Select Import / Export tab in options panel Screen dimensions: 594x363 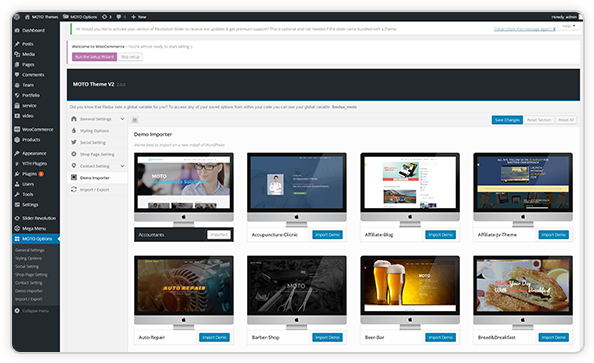[x=97, y=189]
